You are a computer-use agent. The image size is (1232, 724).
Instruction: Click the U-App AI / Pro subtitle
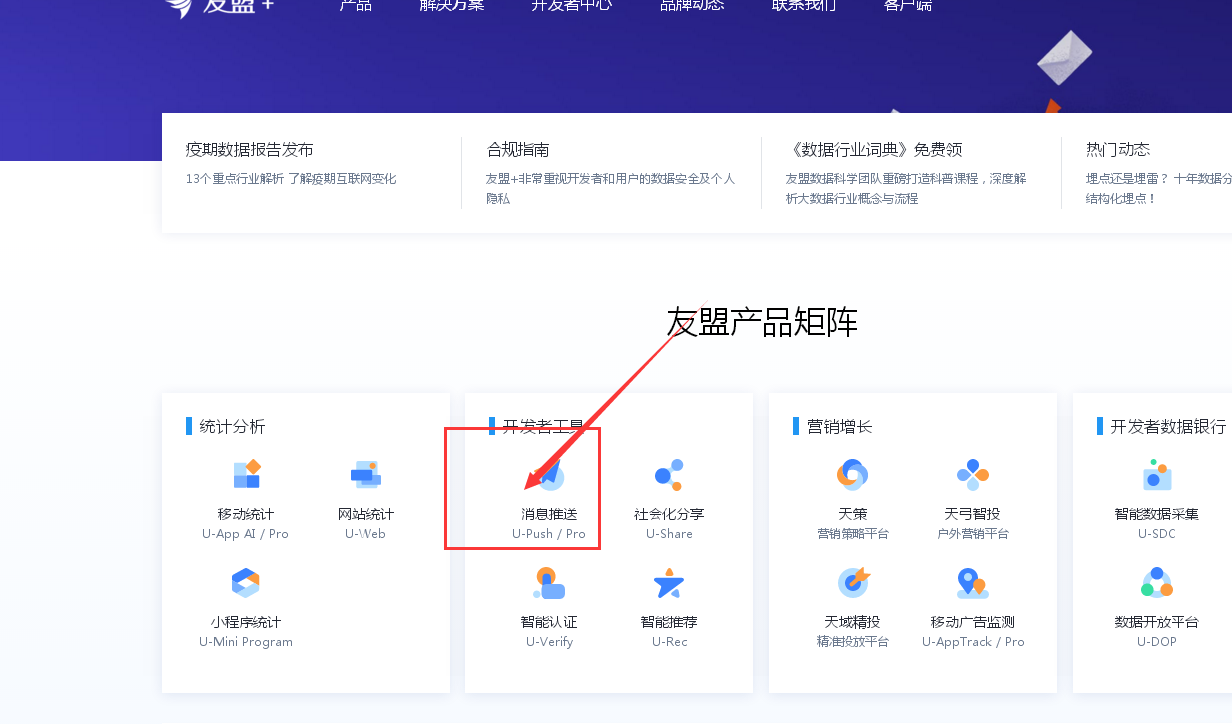coord(245,534)
